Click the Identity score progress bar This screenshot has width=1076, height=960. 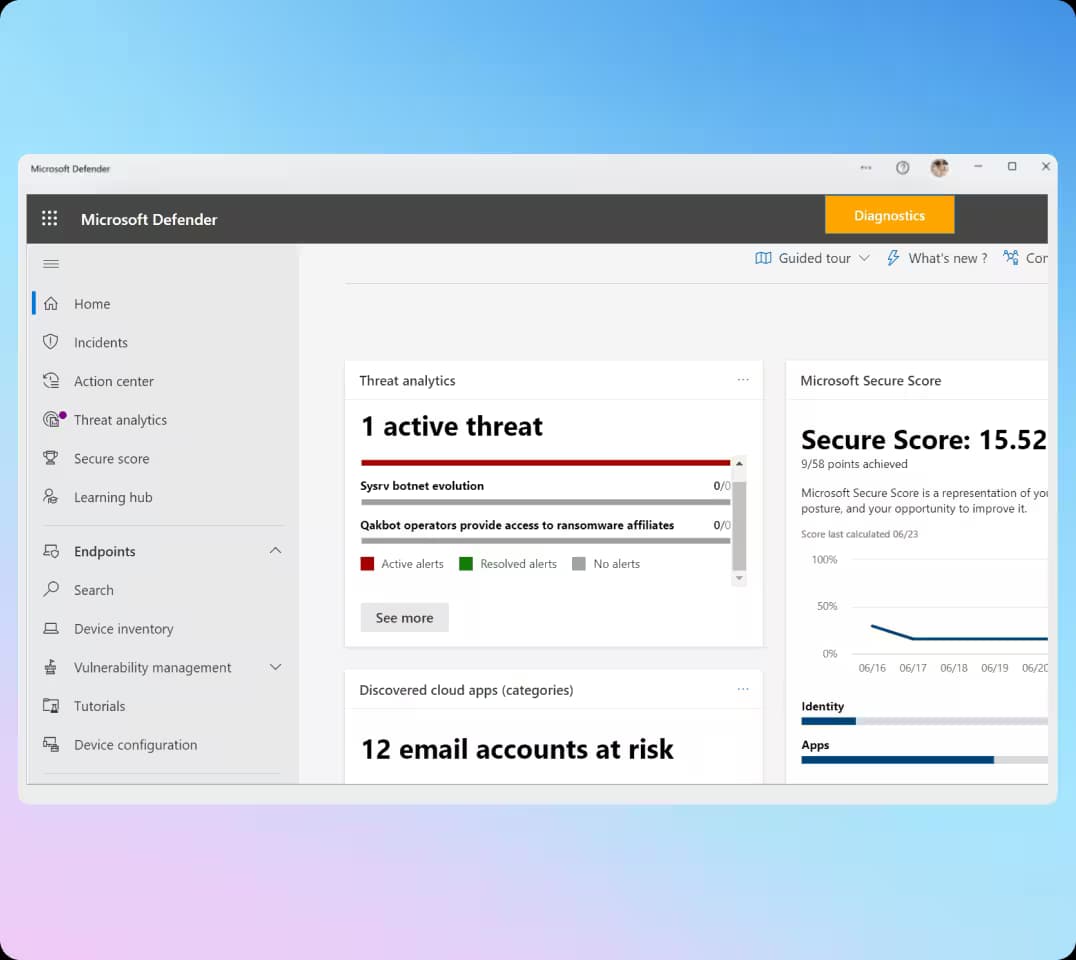coord(924,721)
